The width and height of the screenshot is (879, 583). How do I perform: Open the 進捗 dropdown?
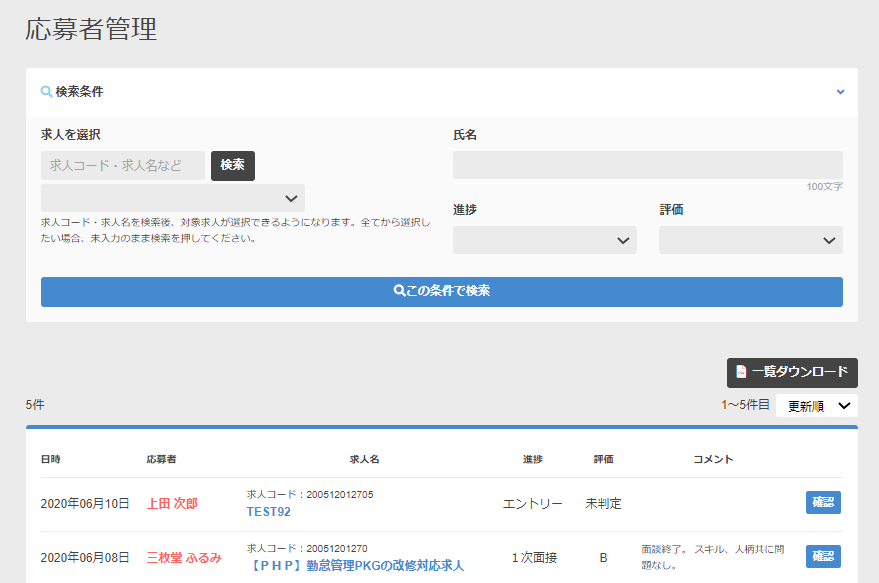(544, 239)
